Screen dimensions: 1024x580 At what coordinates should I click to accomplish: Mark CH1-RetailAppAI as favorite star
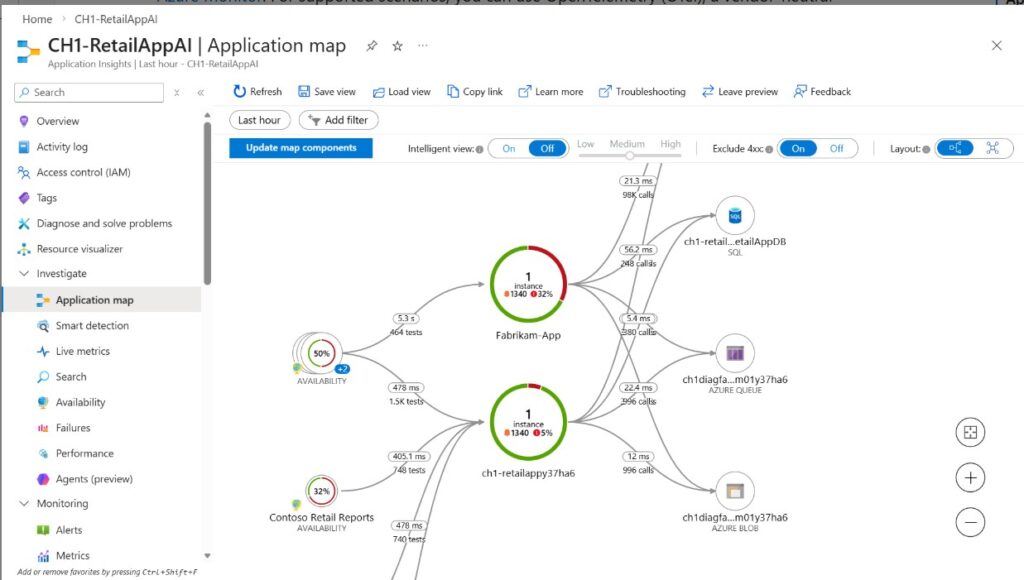(397, 46)
